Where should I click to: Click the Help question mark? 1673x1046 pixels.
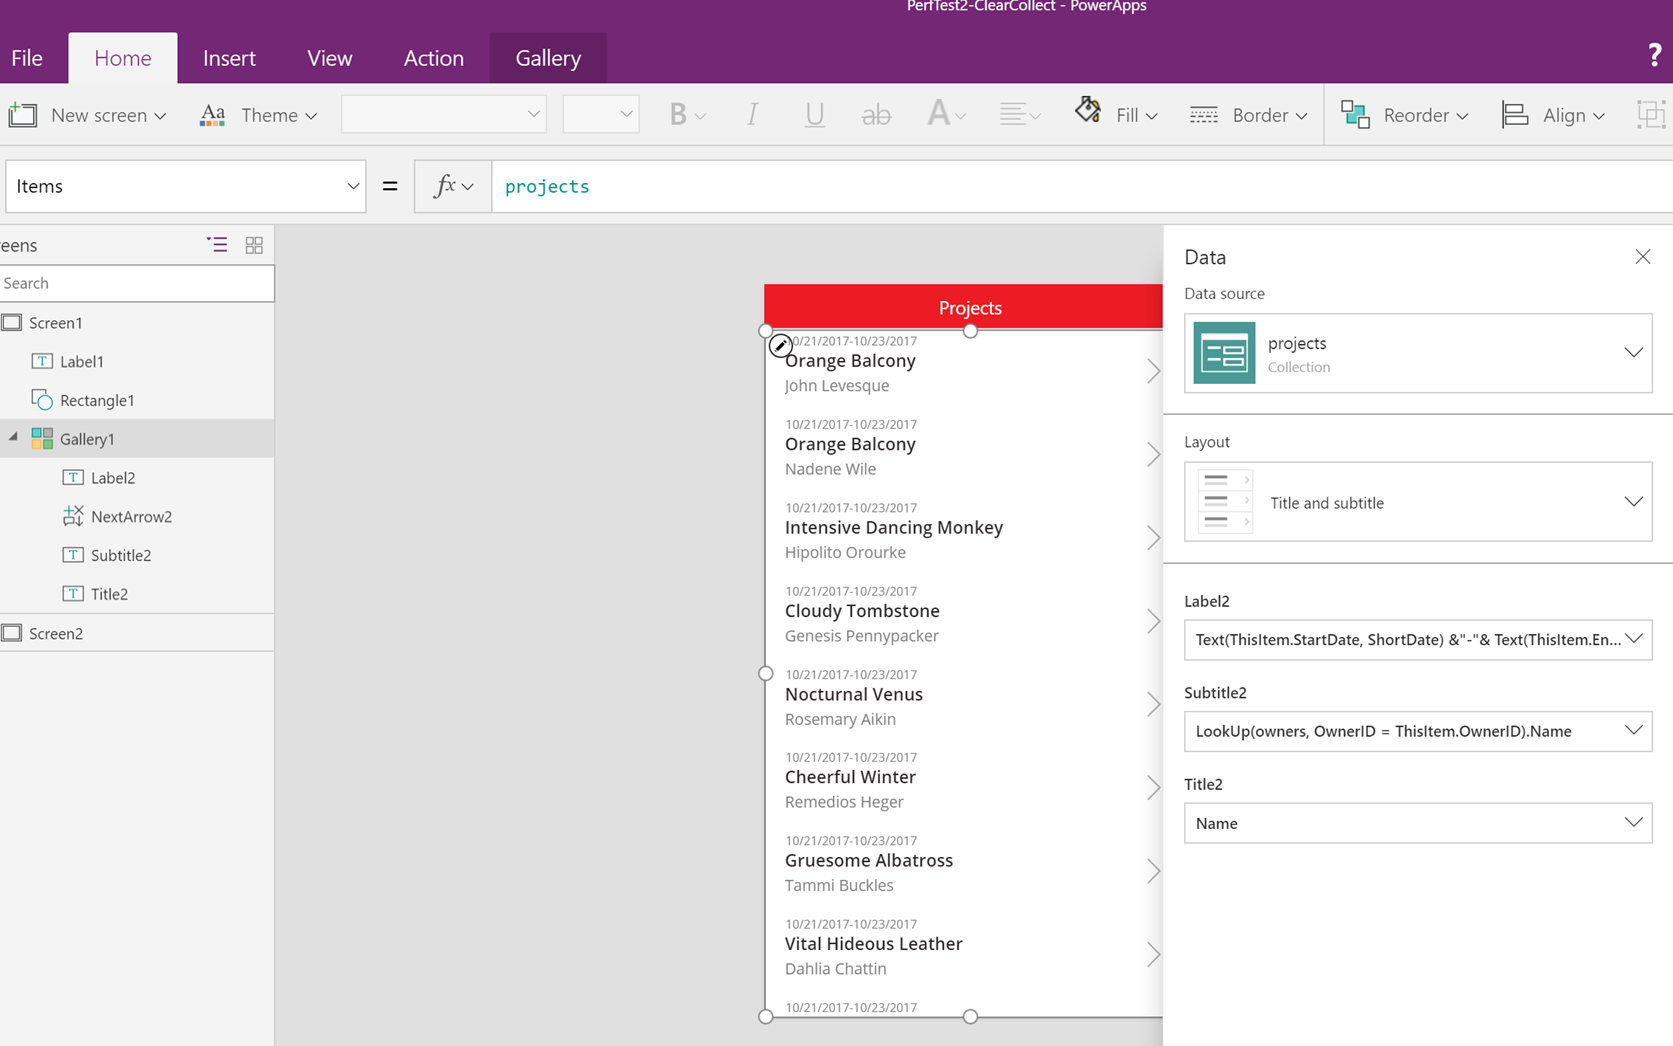point(1655,56)
